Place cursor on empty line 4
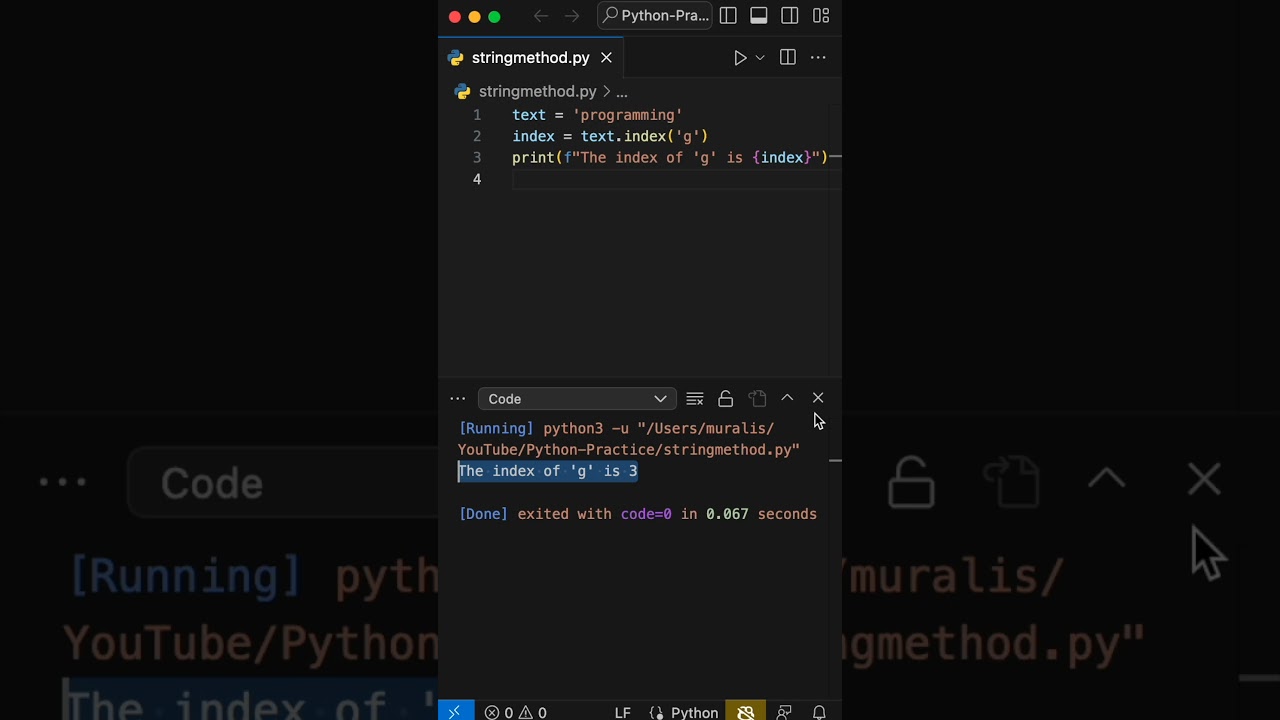This screenshot has height=720, width=1280. pos(676,179)
